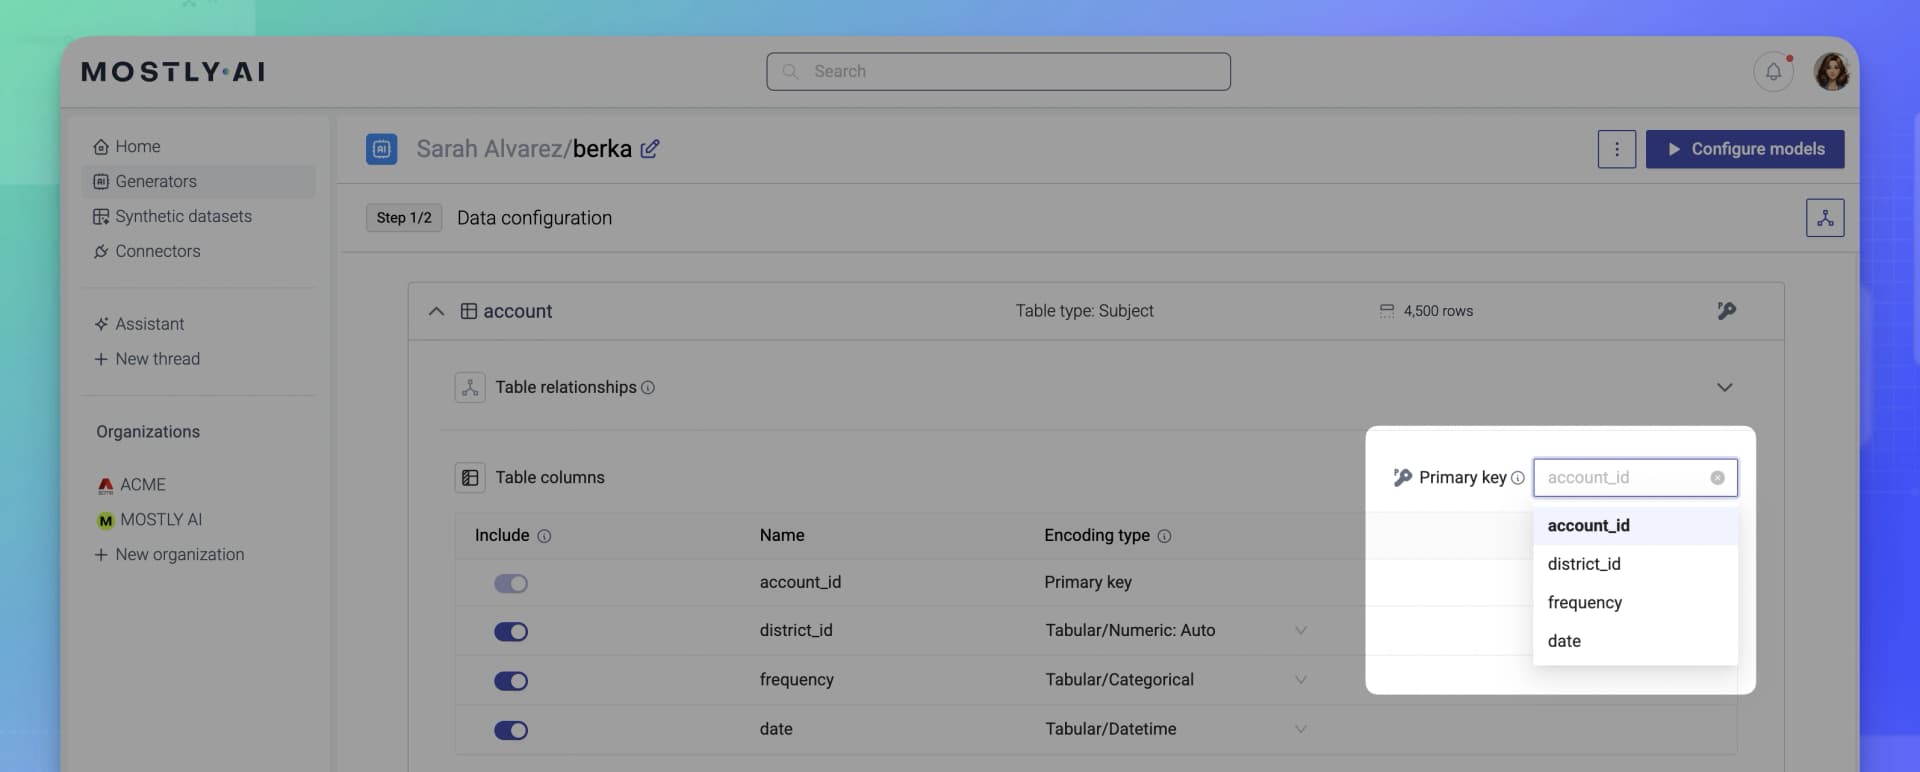Disable the date column include switch
This screenshot has width=1920, height=772.
click(511, 730)
